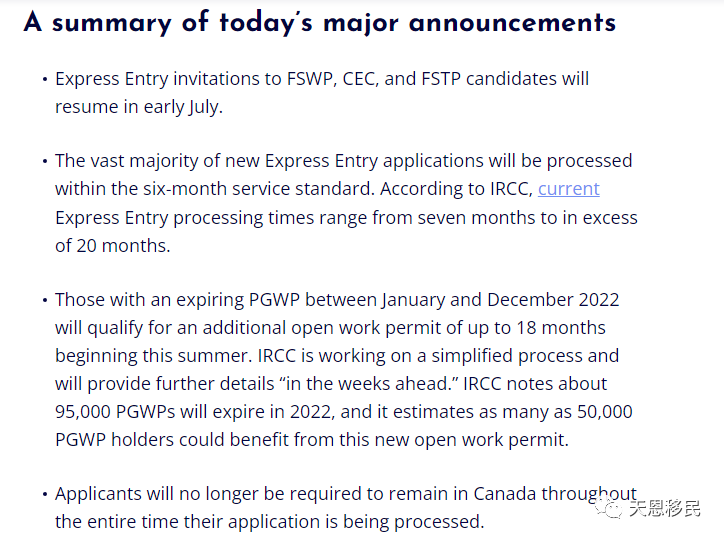Click the "A summary of today's major announcements" heading
The image size is (724, 540).
point(320,22)
